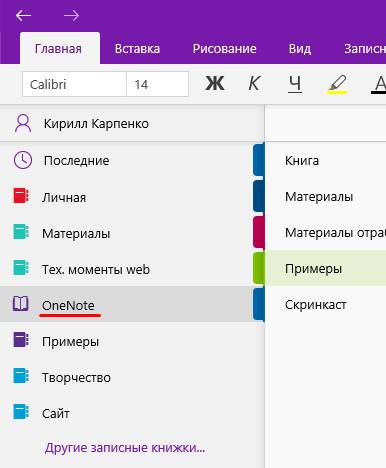Click the blue Сайт notebook icon
This screenshot has width=386, height=468.
(21, 412)
